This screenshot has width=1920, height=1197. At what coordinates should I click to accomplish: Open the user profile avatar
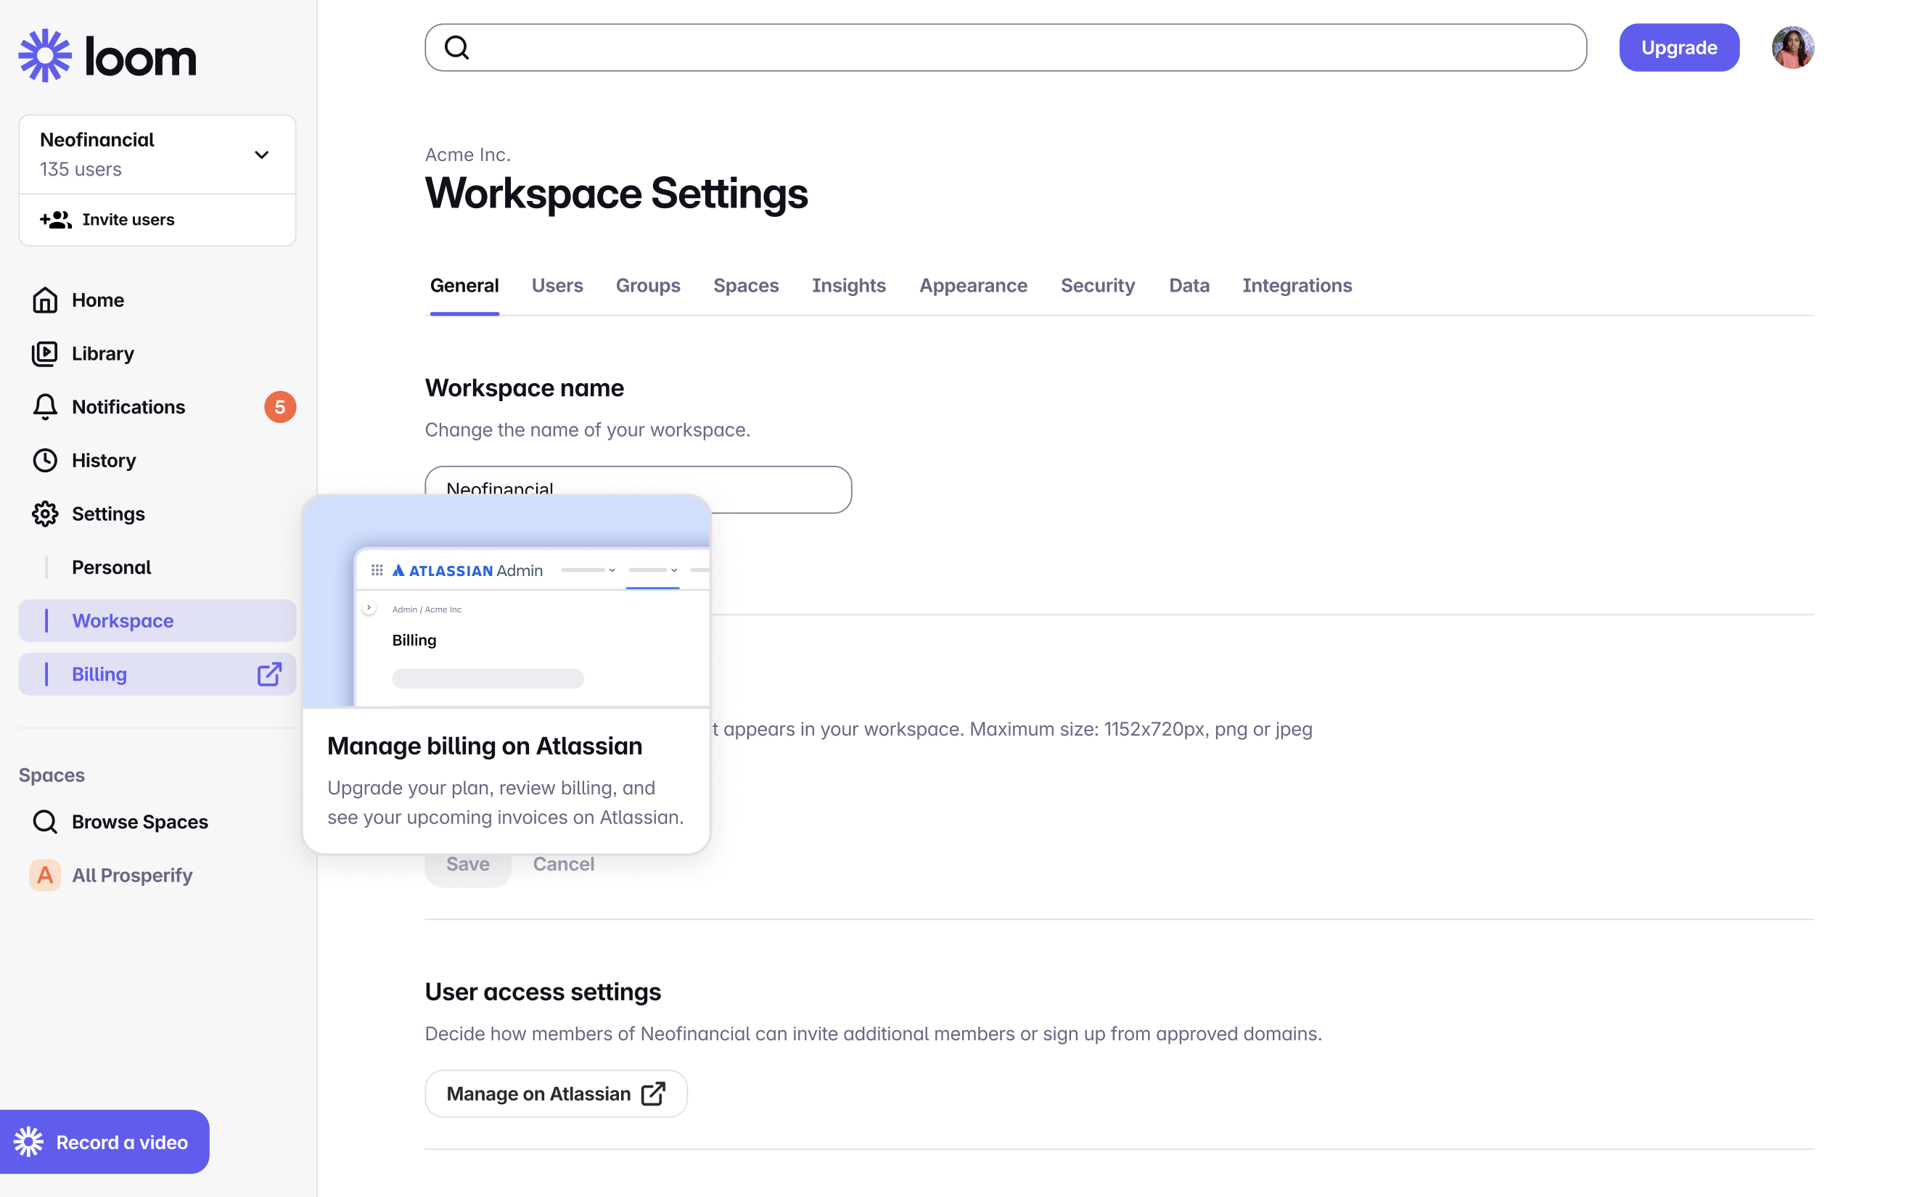pos(1792,47)
